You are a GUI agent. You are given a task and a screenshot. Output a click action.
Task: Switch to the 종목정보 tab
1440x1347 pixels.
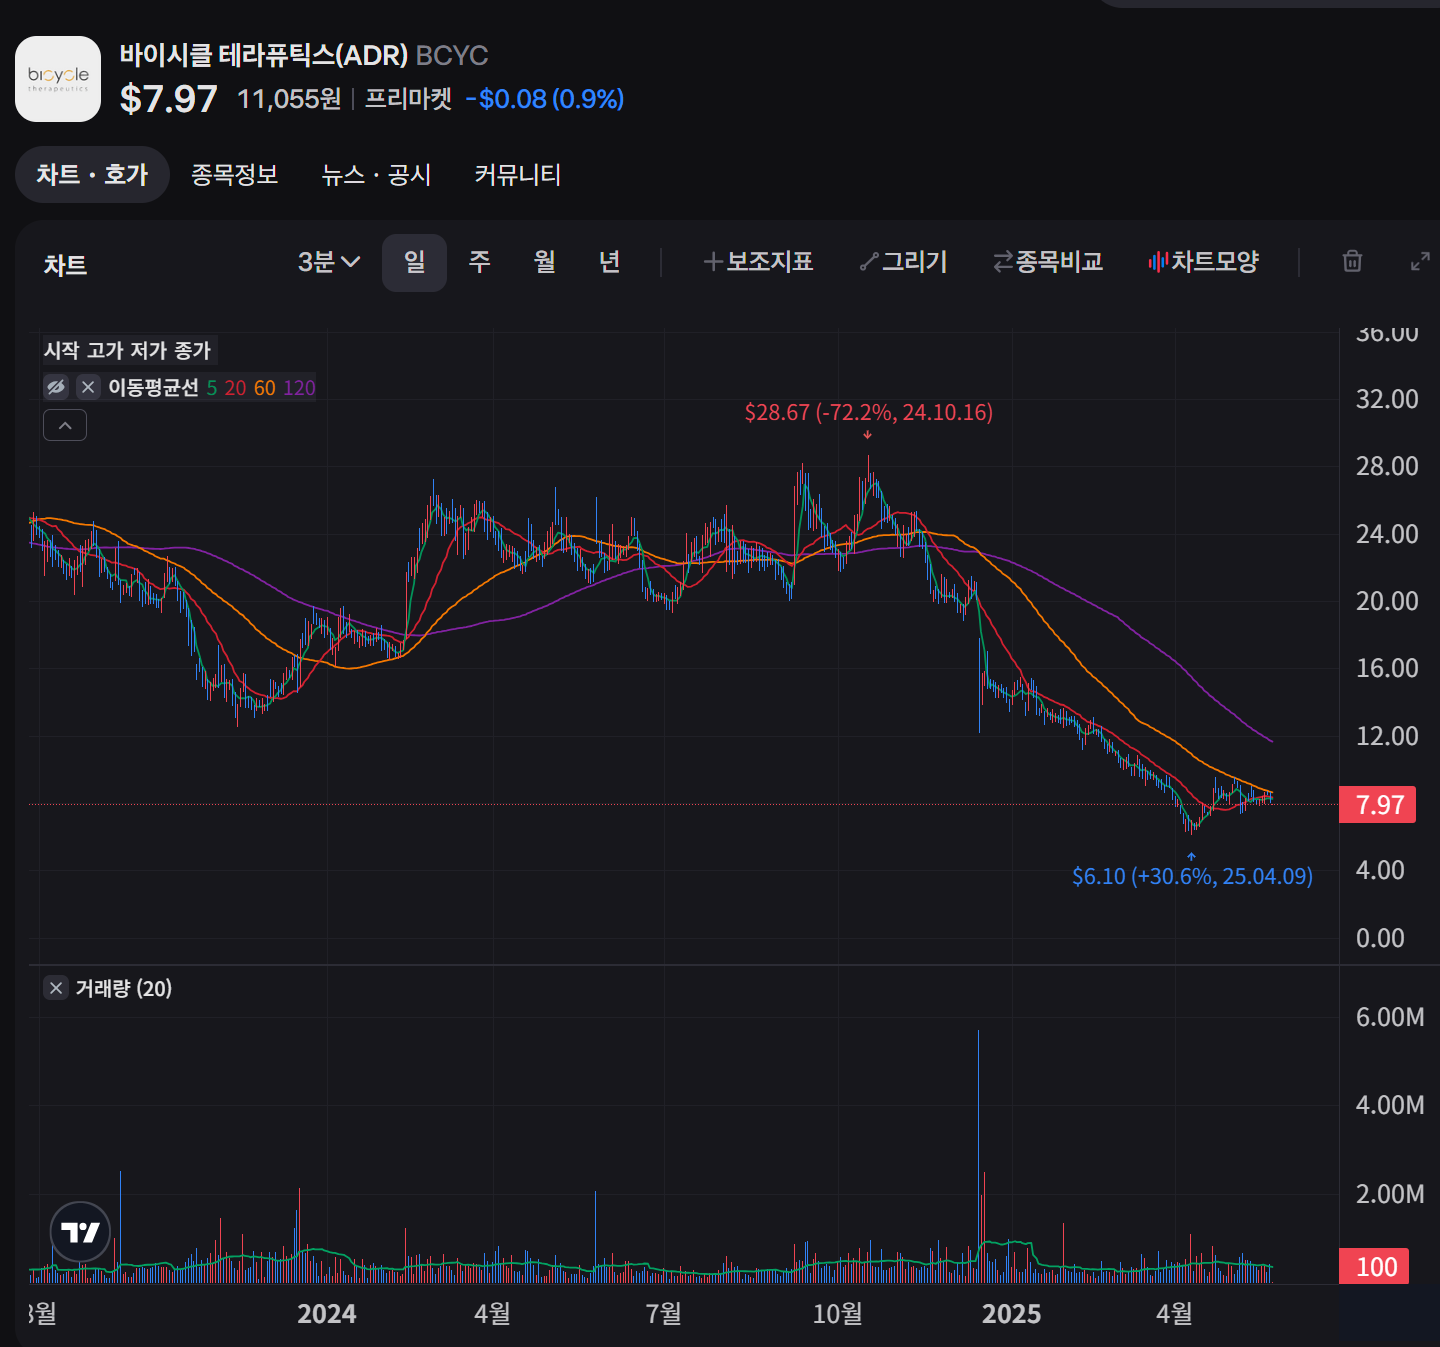pyautogui.click(x=235, y=175)
